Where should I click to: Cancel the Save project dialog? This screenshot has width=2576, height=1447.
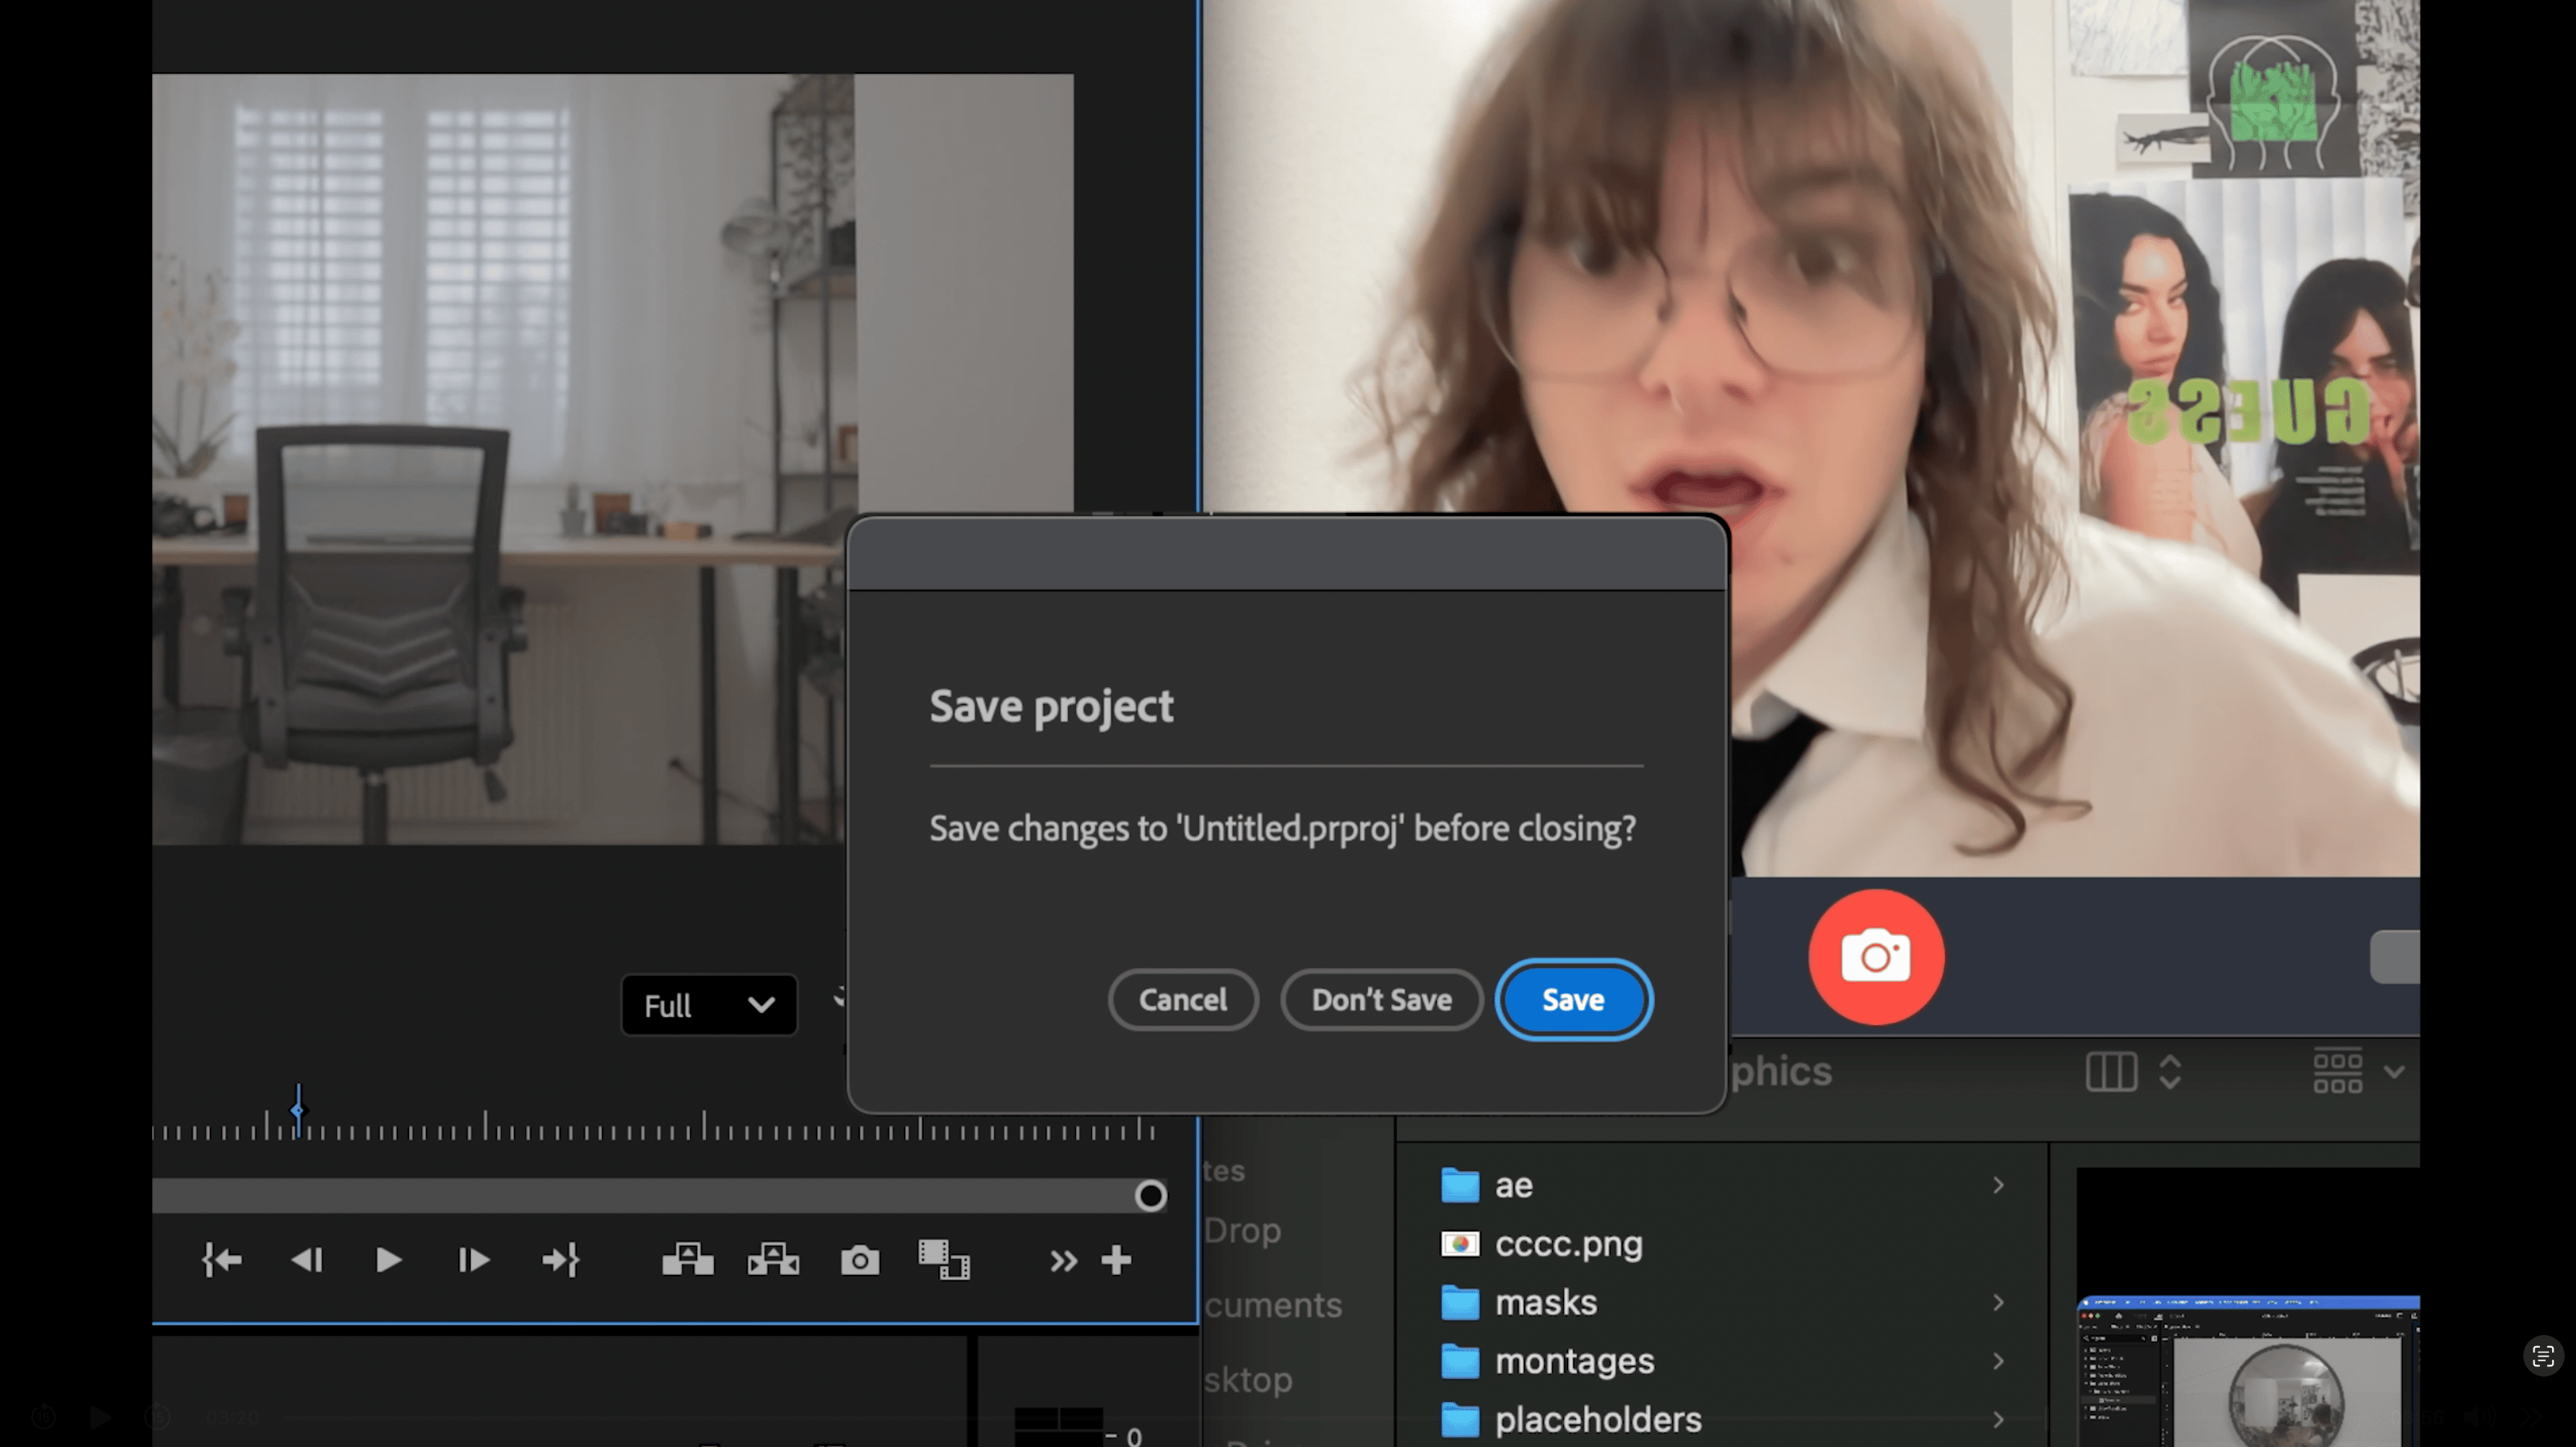pos(1183,999)
